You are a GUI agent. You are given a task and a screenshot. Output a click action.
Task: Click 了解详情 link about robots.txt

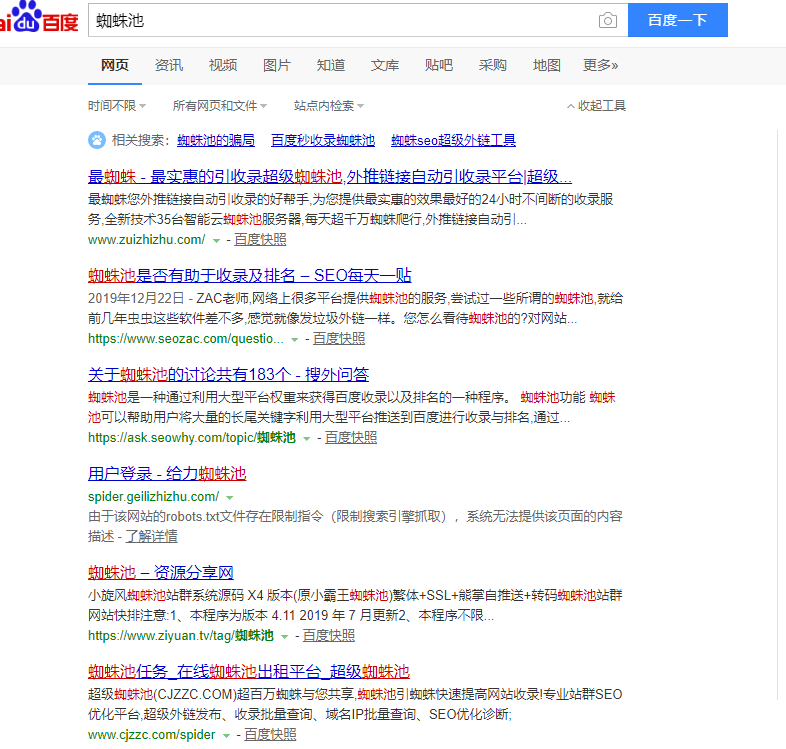coord(151,536)
